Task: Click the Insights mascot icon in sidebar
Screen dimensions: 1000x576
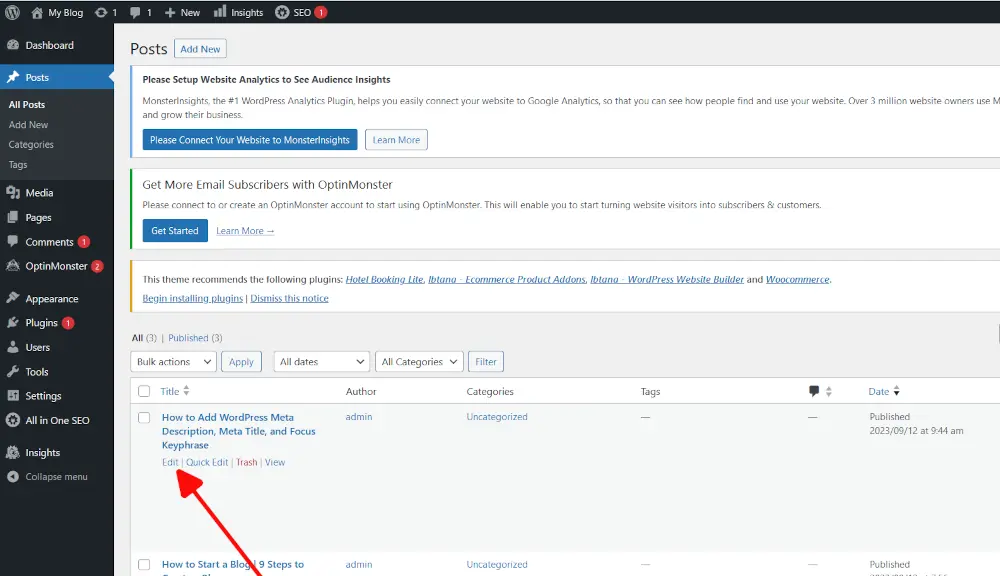Action: [13, 452]
